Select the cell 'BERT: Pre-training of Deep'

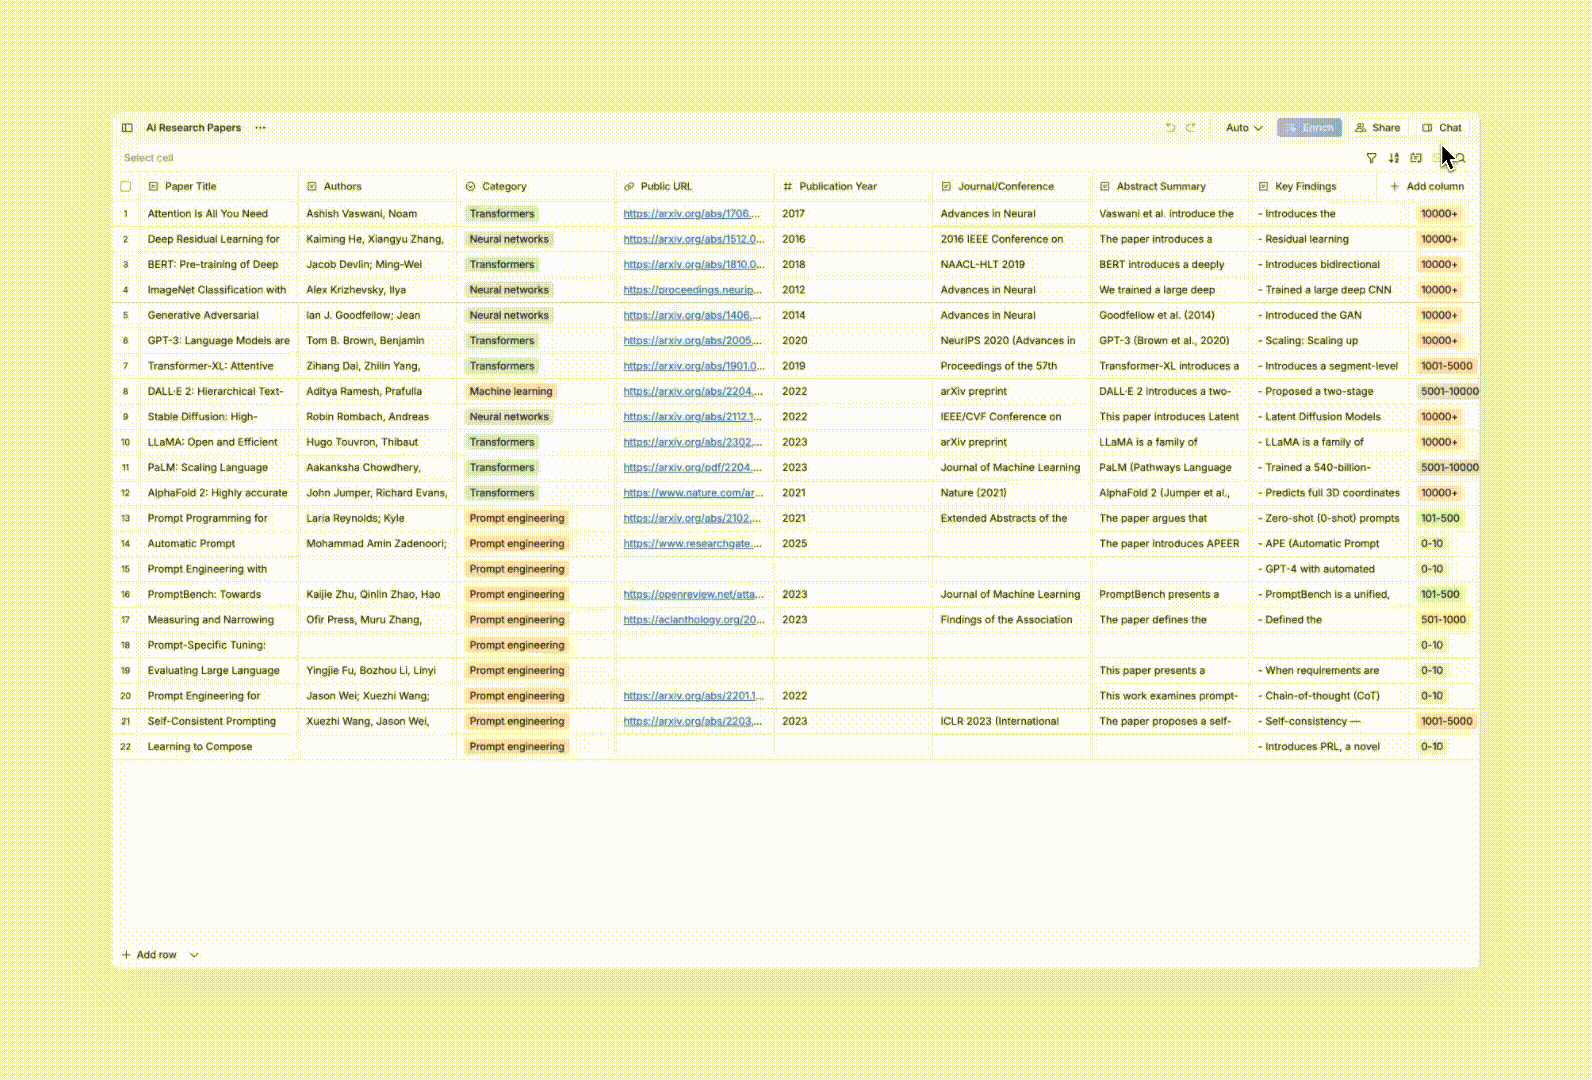[218, 265]
